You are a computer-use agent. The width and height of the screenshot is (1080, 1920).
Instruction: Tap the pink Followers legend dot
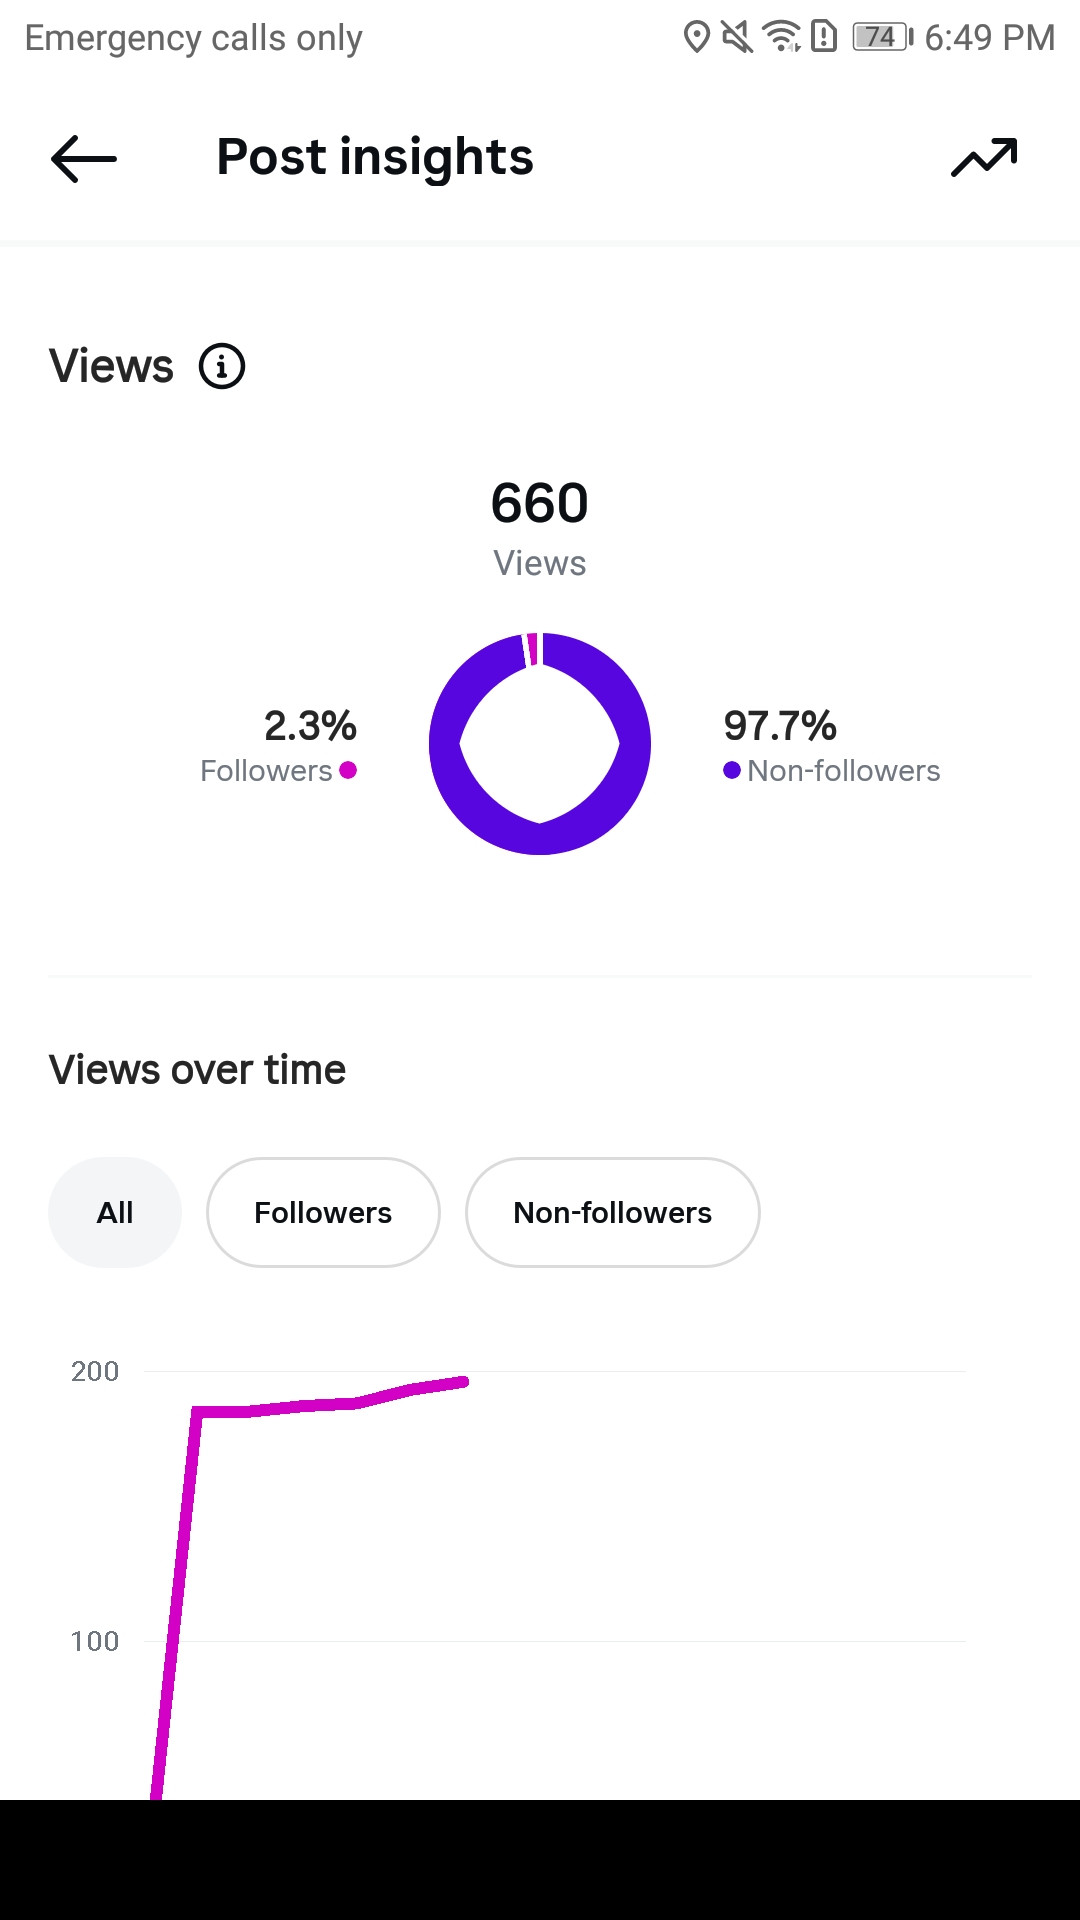click(x=348, y=770)
